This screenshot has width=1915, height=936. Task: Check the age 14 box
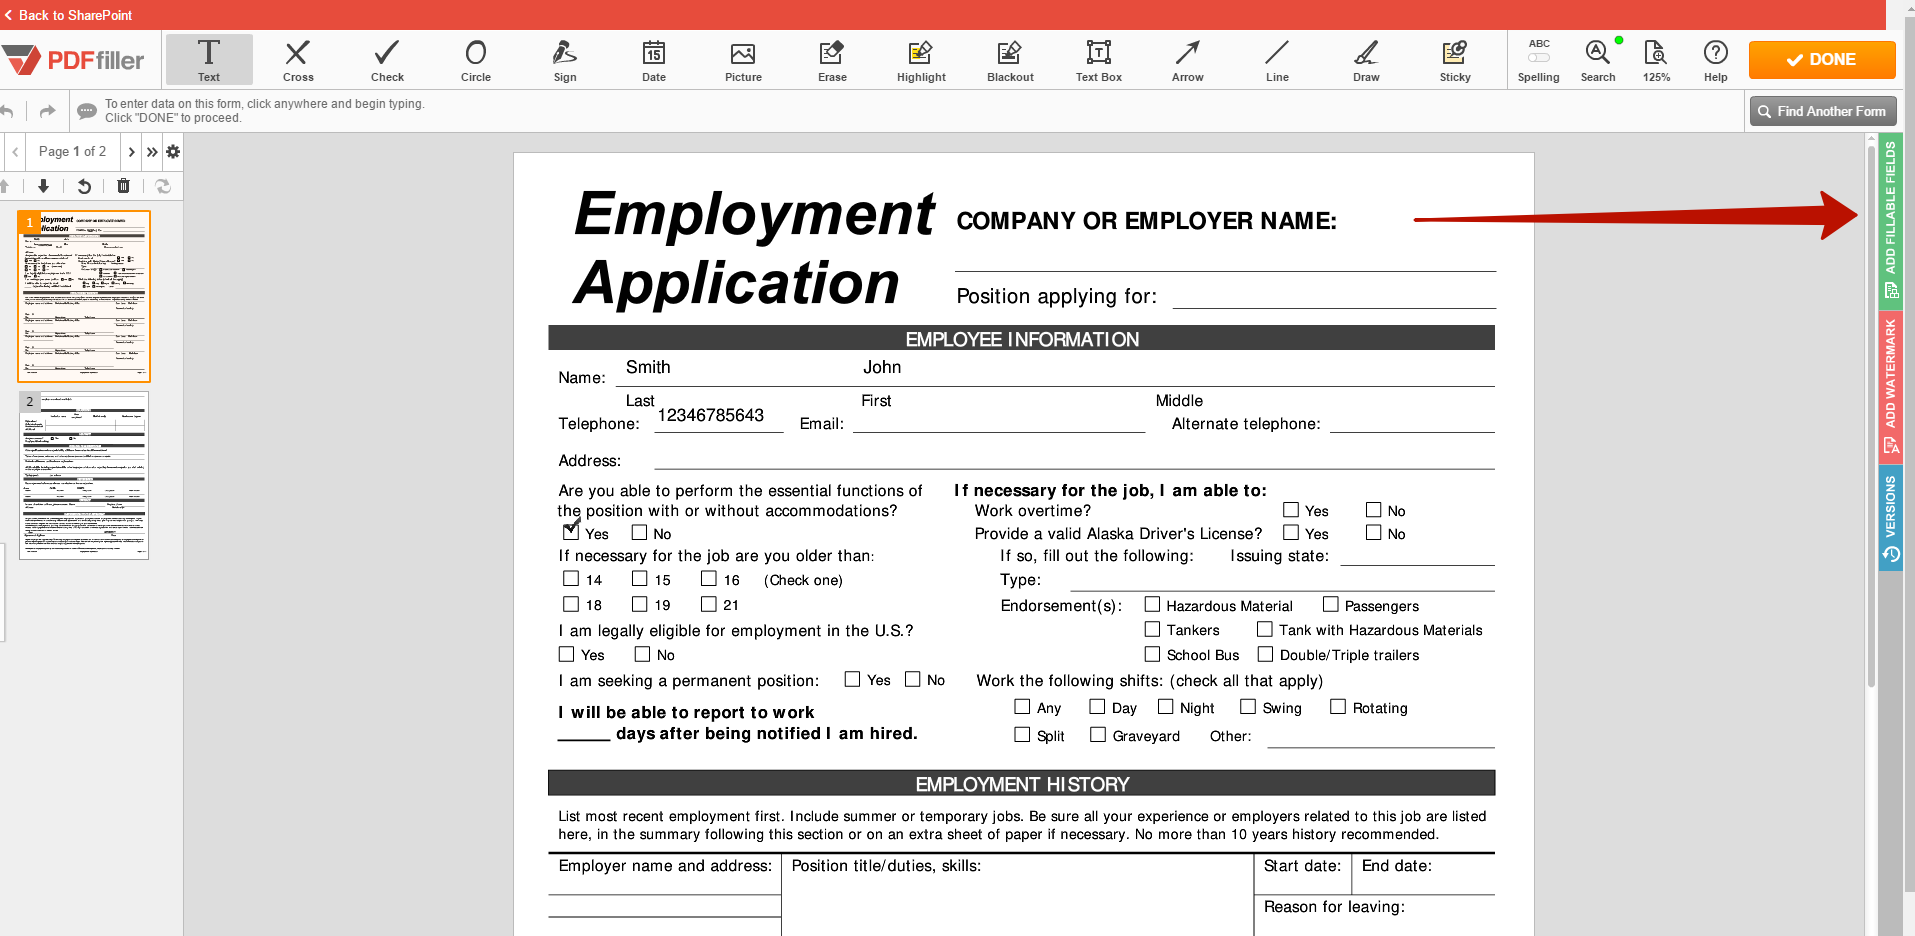(571, 578)
